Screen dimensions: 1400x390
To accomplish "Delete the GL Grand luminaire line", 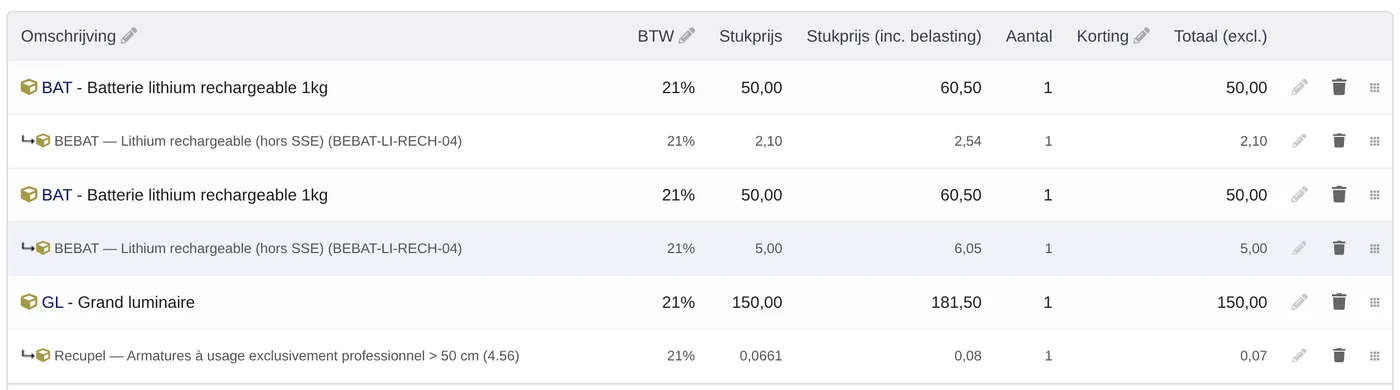I will click(x=1339, y=302).
